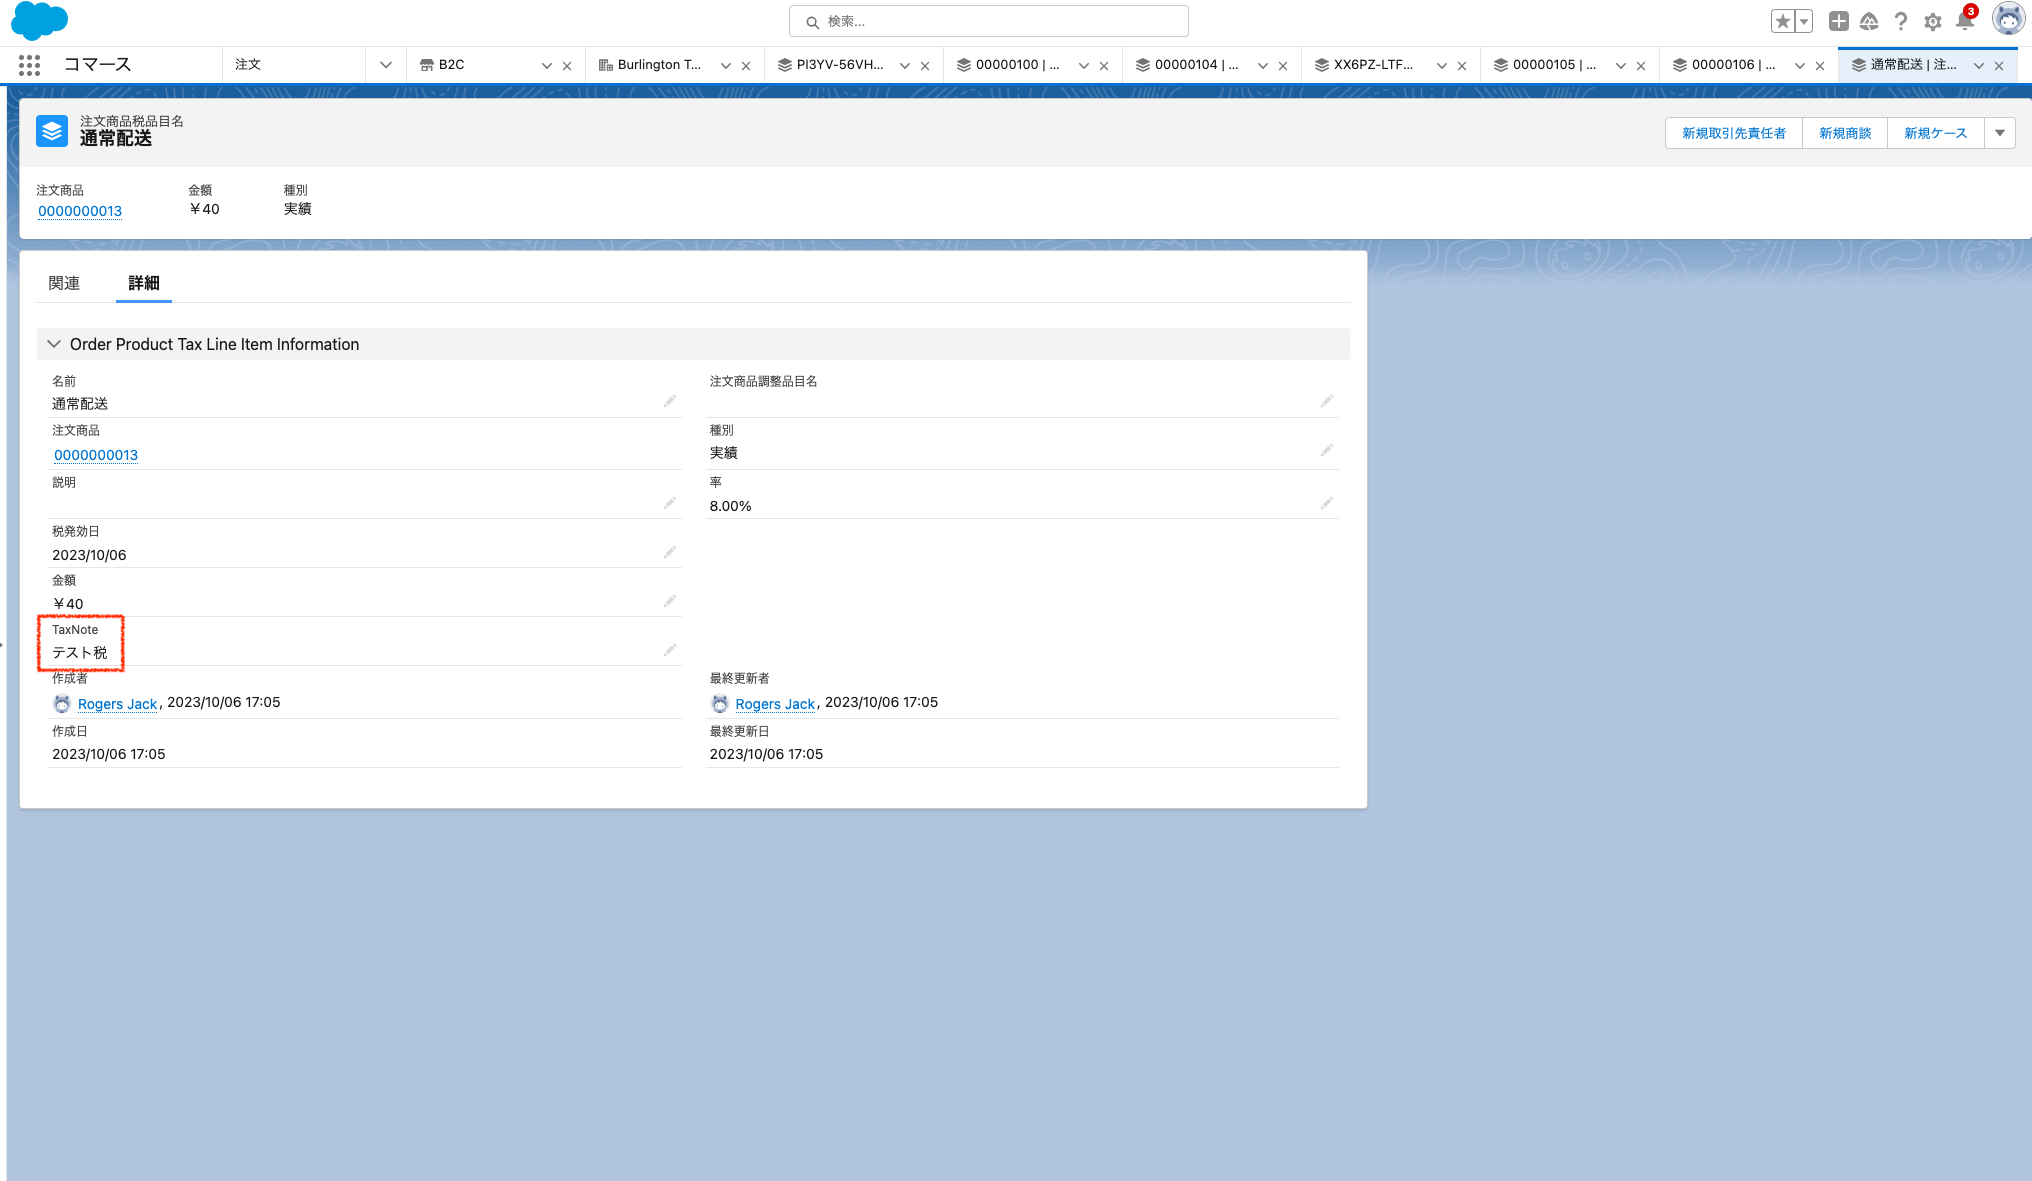Open Rogers Jack link under 作成者

[x=117, y=704]
